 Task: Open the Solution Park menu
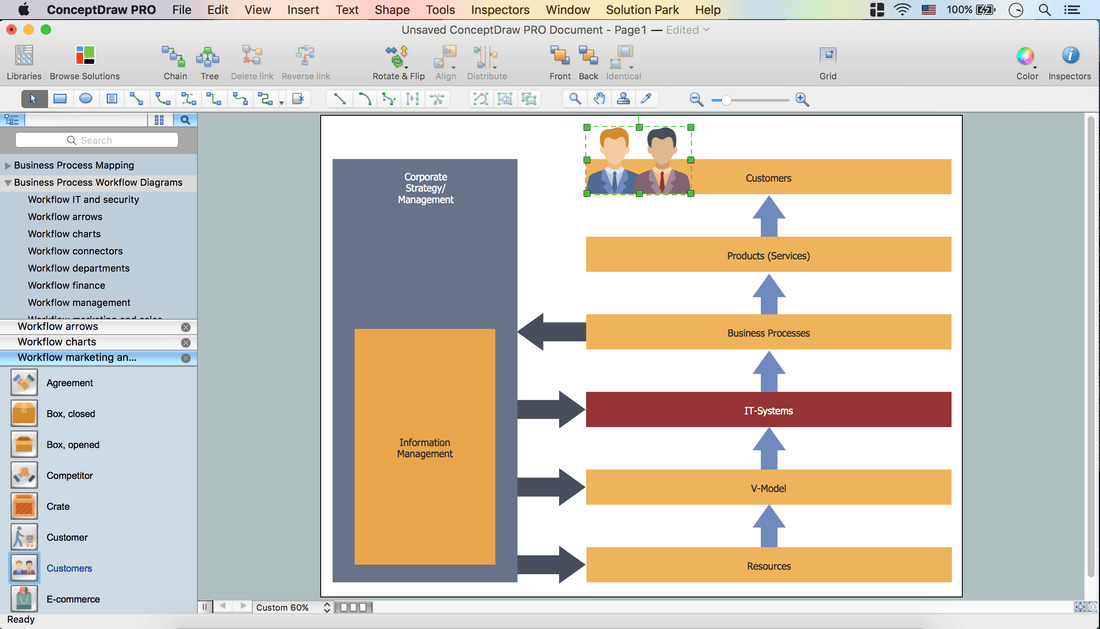click(x=642, y=10)
